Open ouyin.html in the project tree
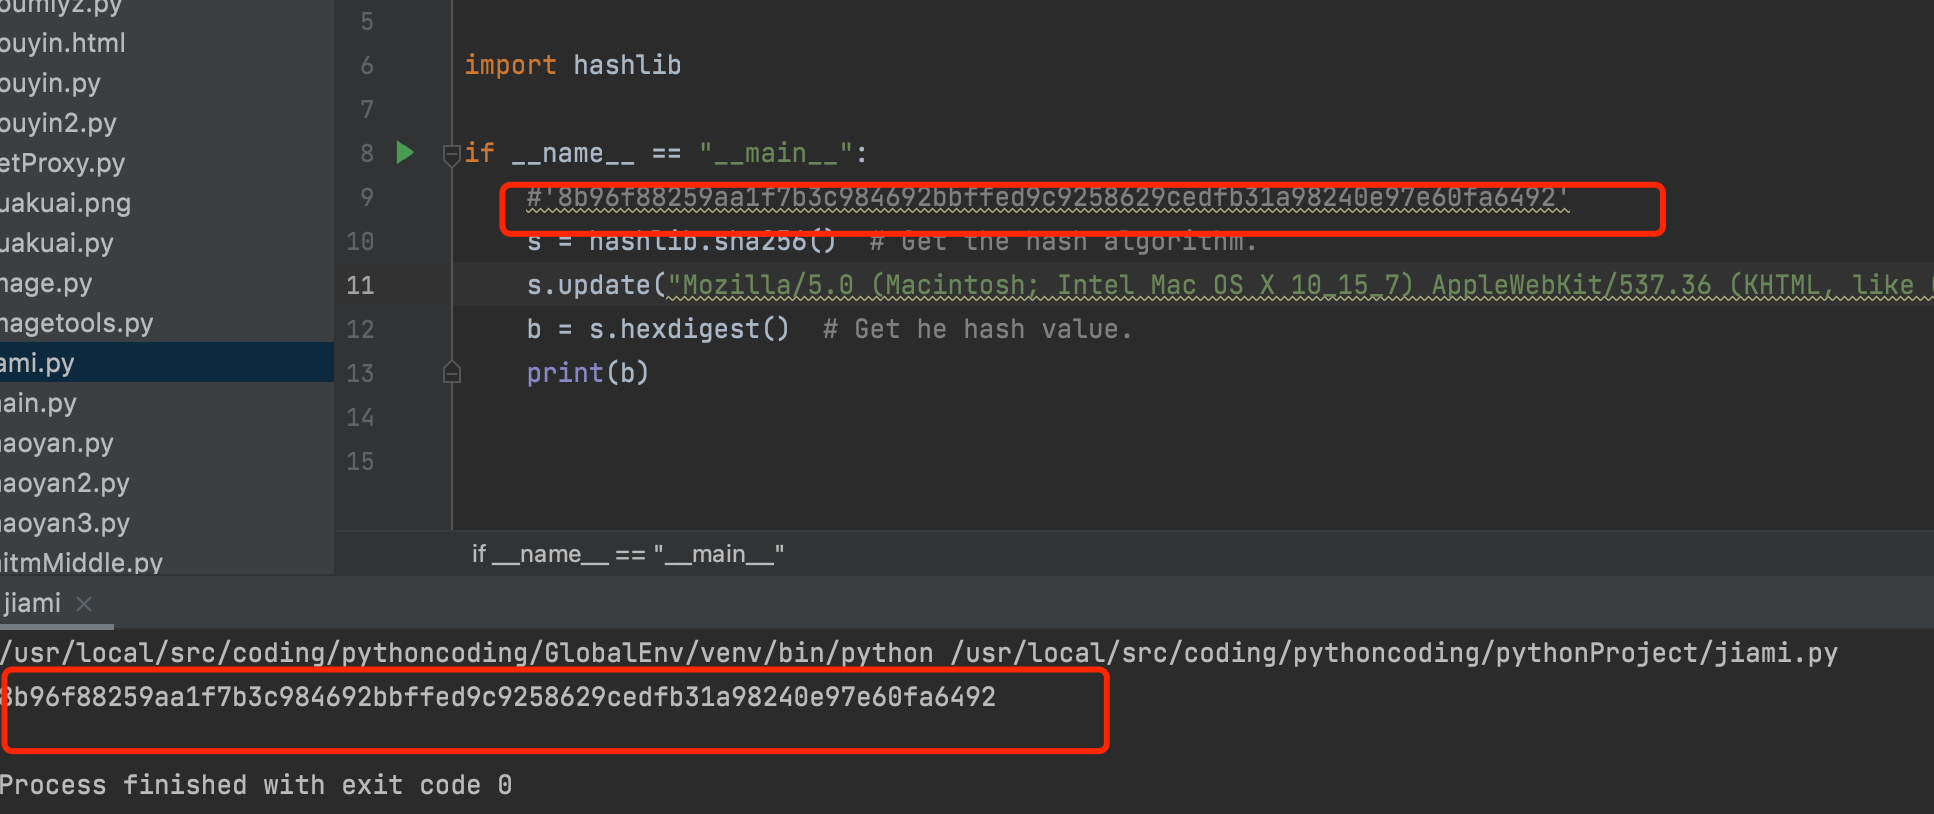Screen dimensions: 1934x814 pos(63,43)
